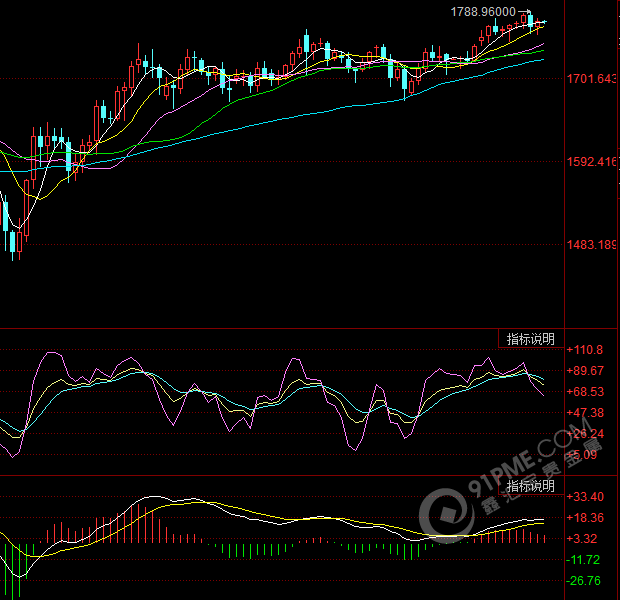Click the +33.40 MACD axis value
Screen dimensions: 620x600
point(584,497)
